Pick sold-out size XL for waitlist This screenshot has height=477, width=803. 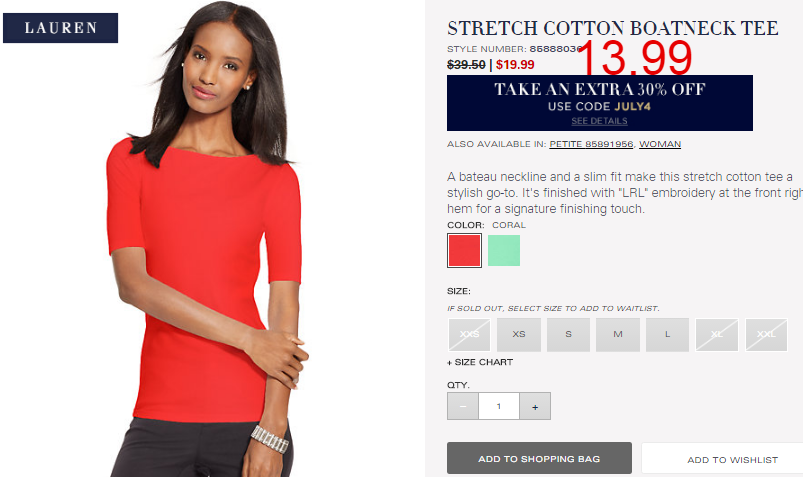tap(717, 335)
